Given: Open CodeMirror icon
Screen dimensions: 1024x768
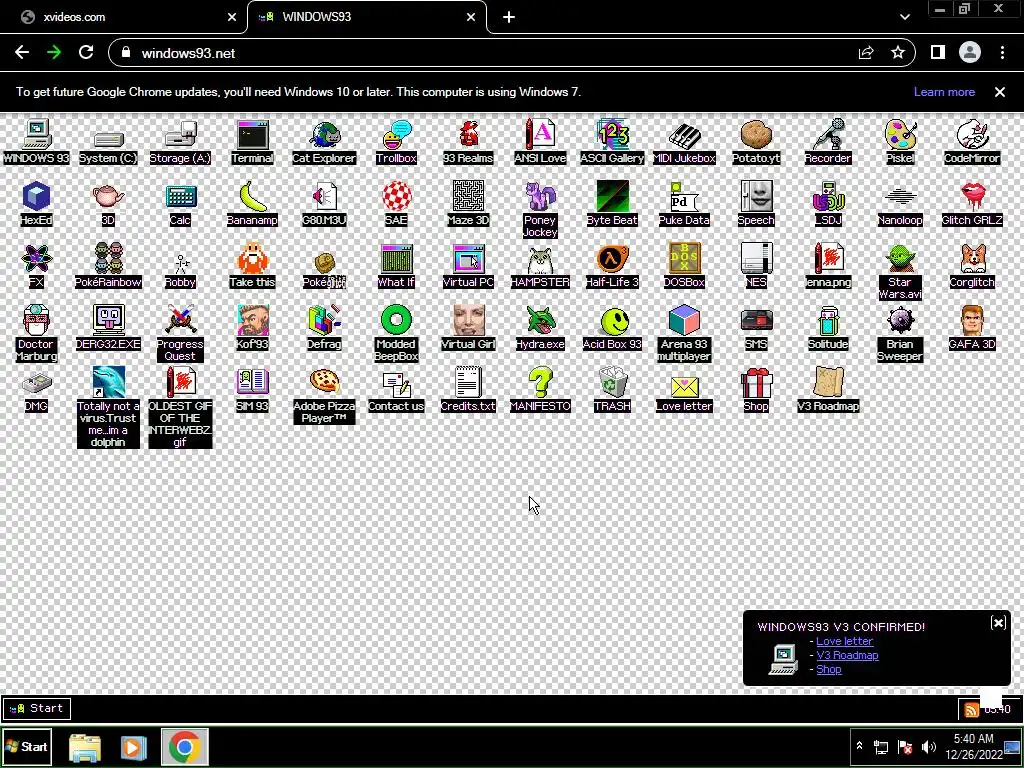Looking at the screenshot, I should (972, 142).
